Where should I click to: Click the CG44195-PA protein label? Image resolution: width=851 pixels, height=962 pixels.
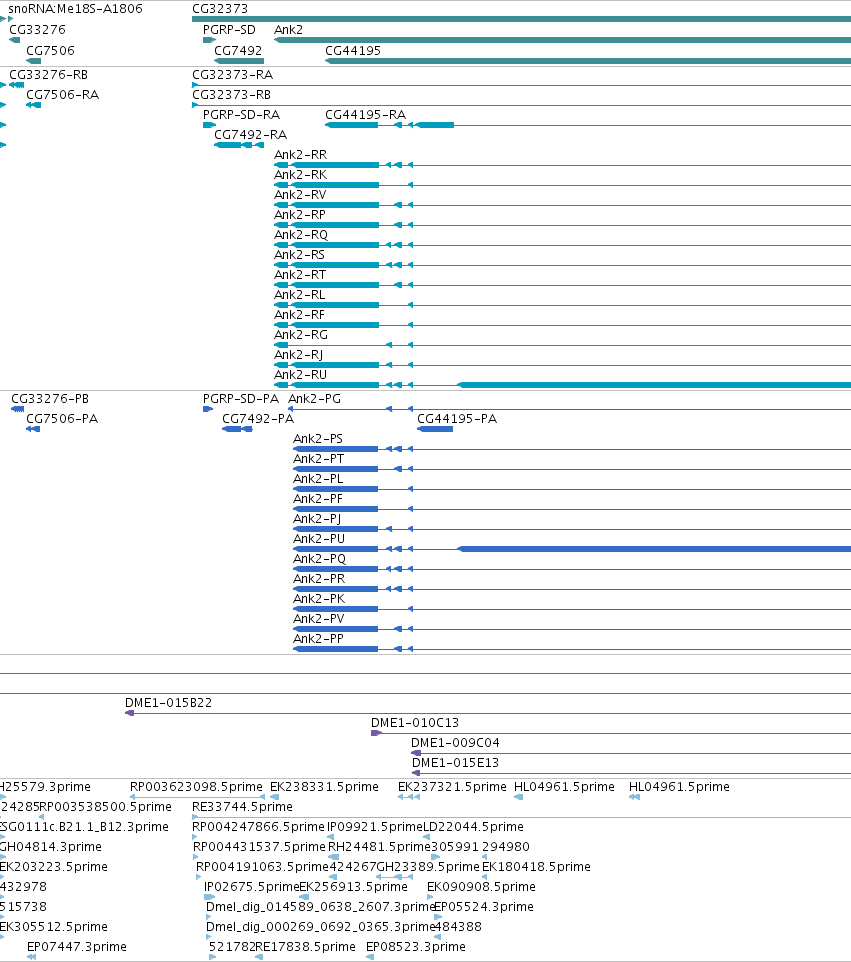click(457, 418)
